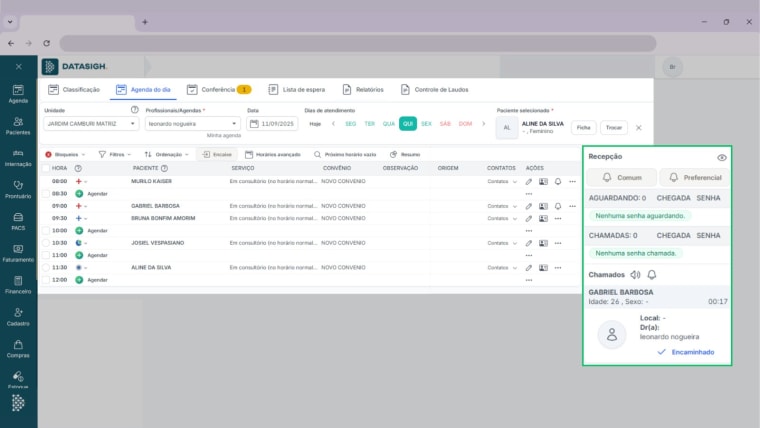This screenshot has height=428, width=760.
Task: Open Ficha for selected patient
Action: tap(584, 128)
